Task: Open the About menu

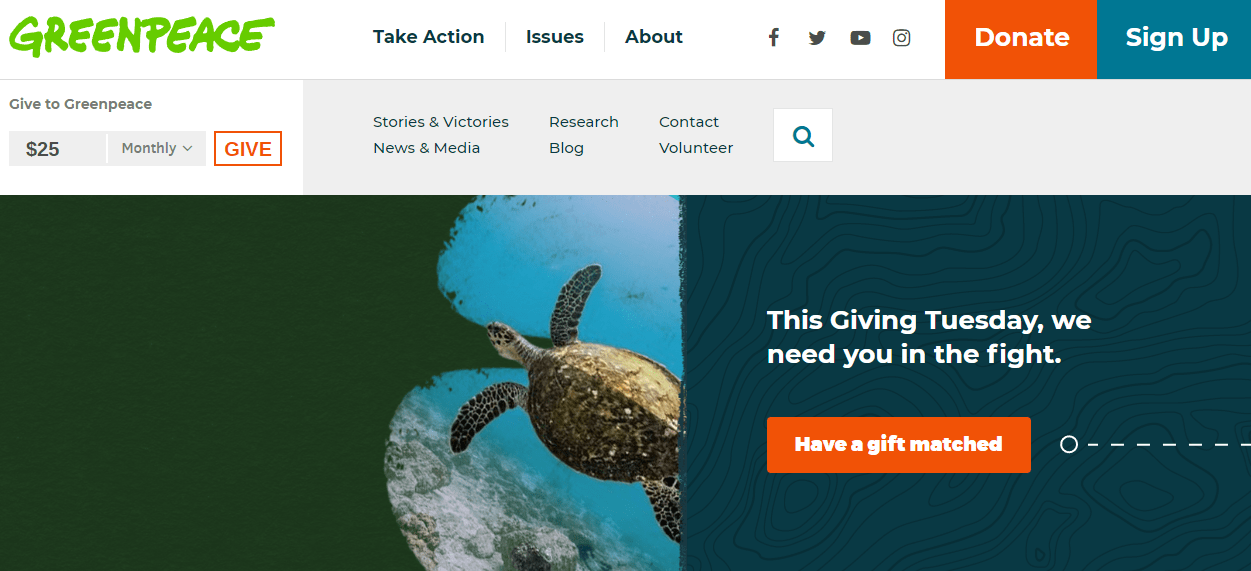Action: (654, 37)
